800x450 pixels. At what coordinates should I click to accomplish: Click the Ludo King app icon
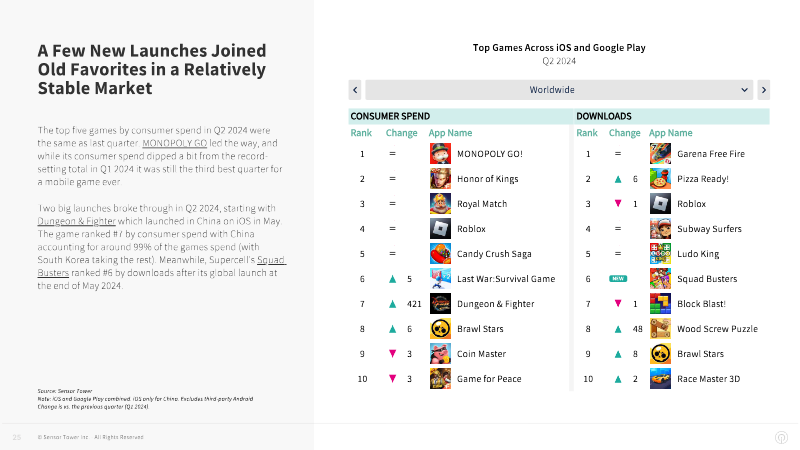click(660, 254)
